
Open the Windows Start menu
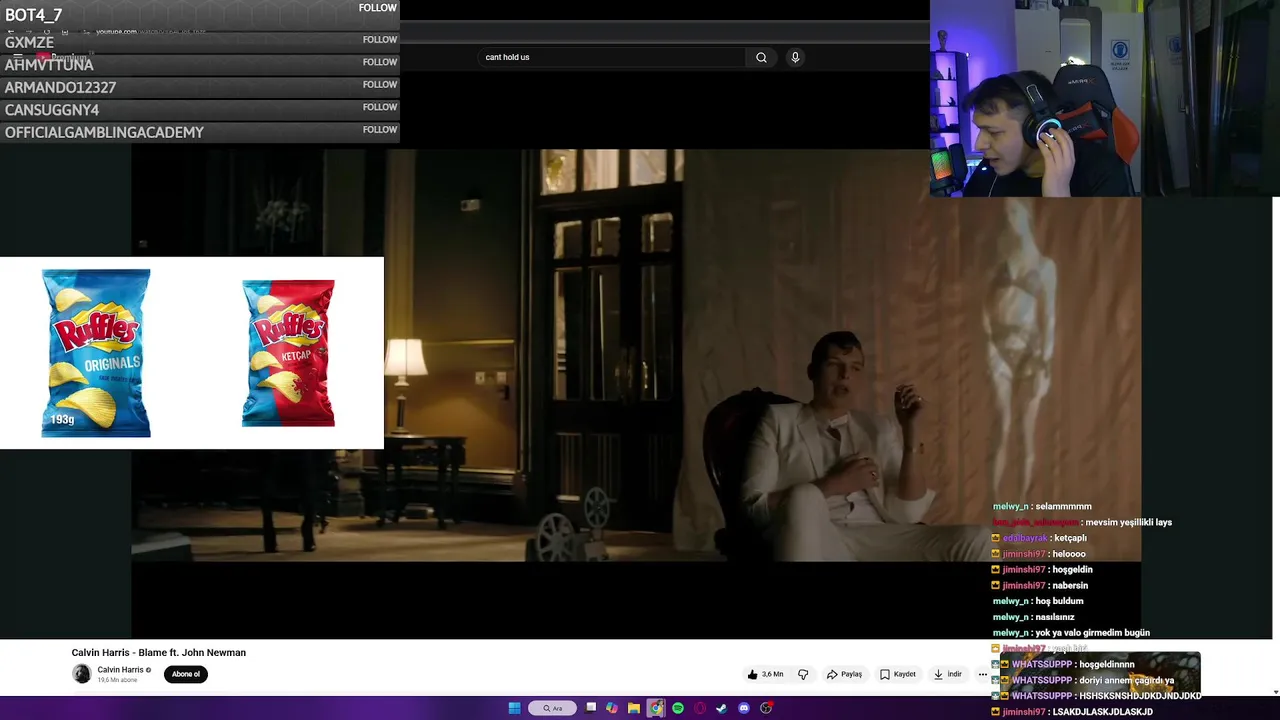pyautogui.click(x=514, y=708)
